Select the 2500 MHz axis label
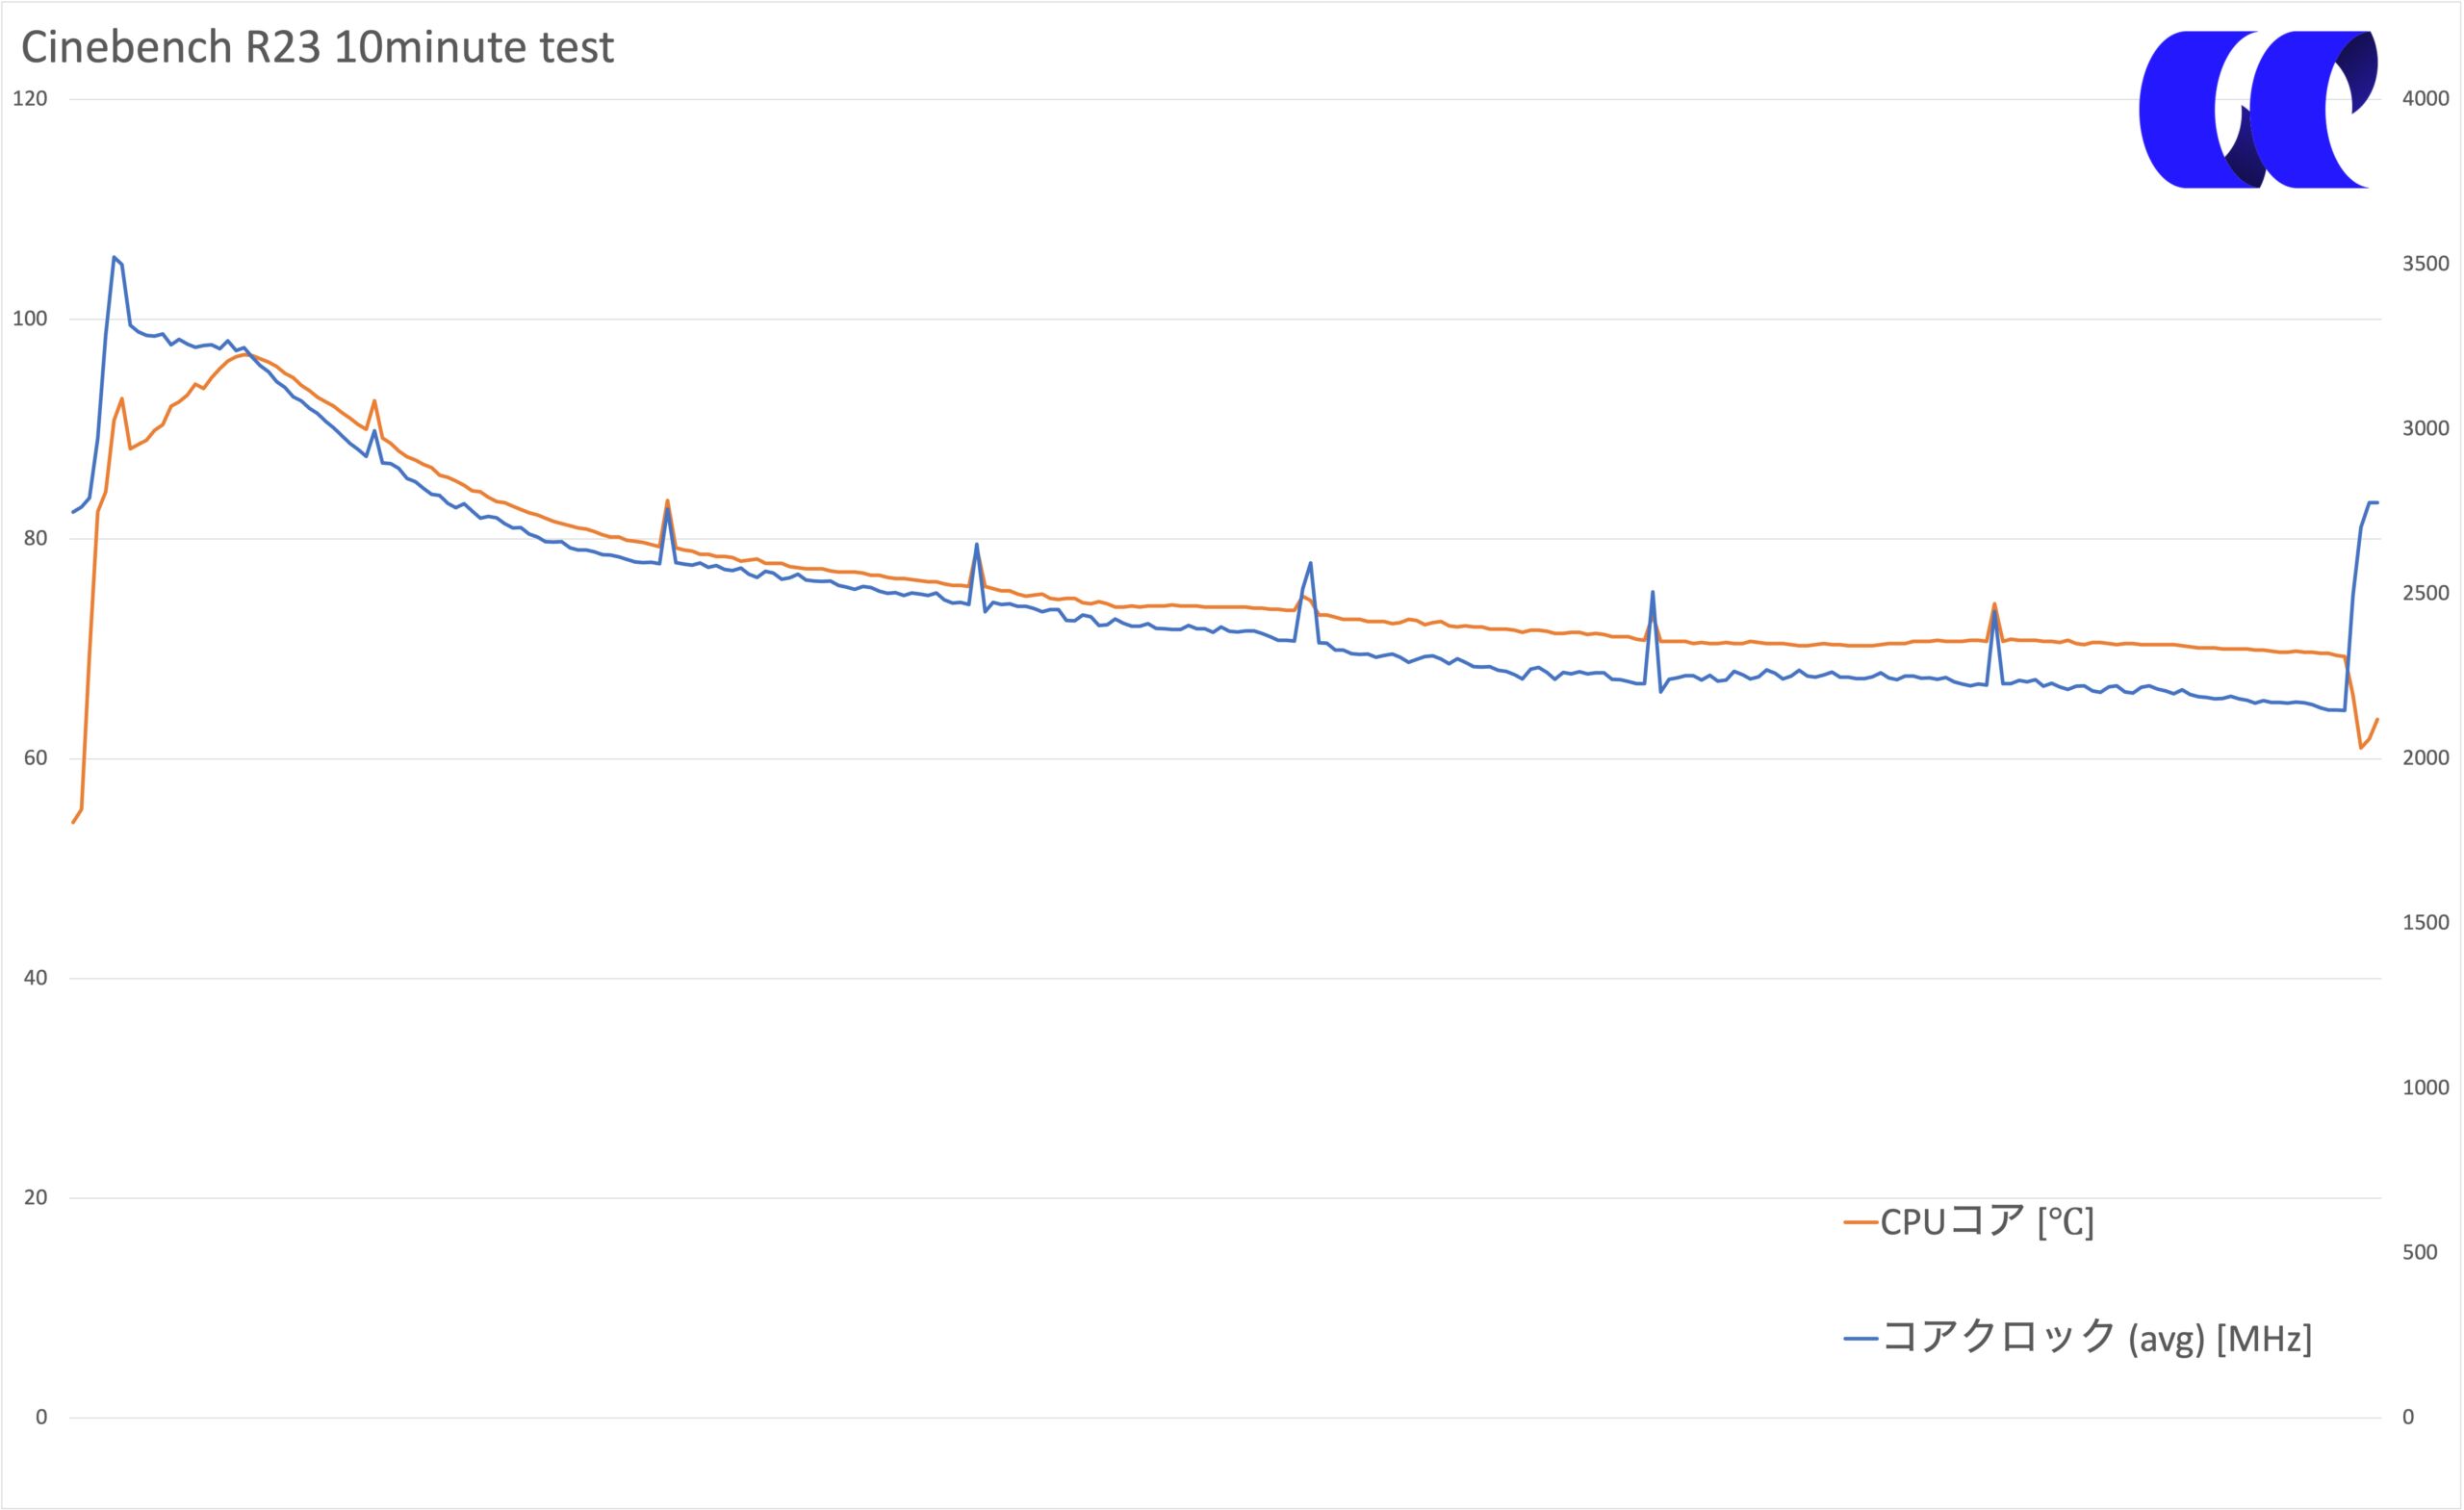The image size is (2464, 1510). 2425,593
